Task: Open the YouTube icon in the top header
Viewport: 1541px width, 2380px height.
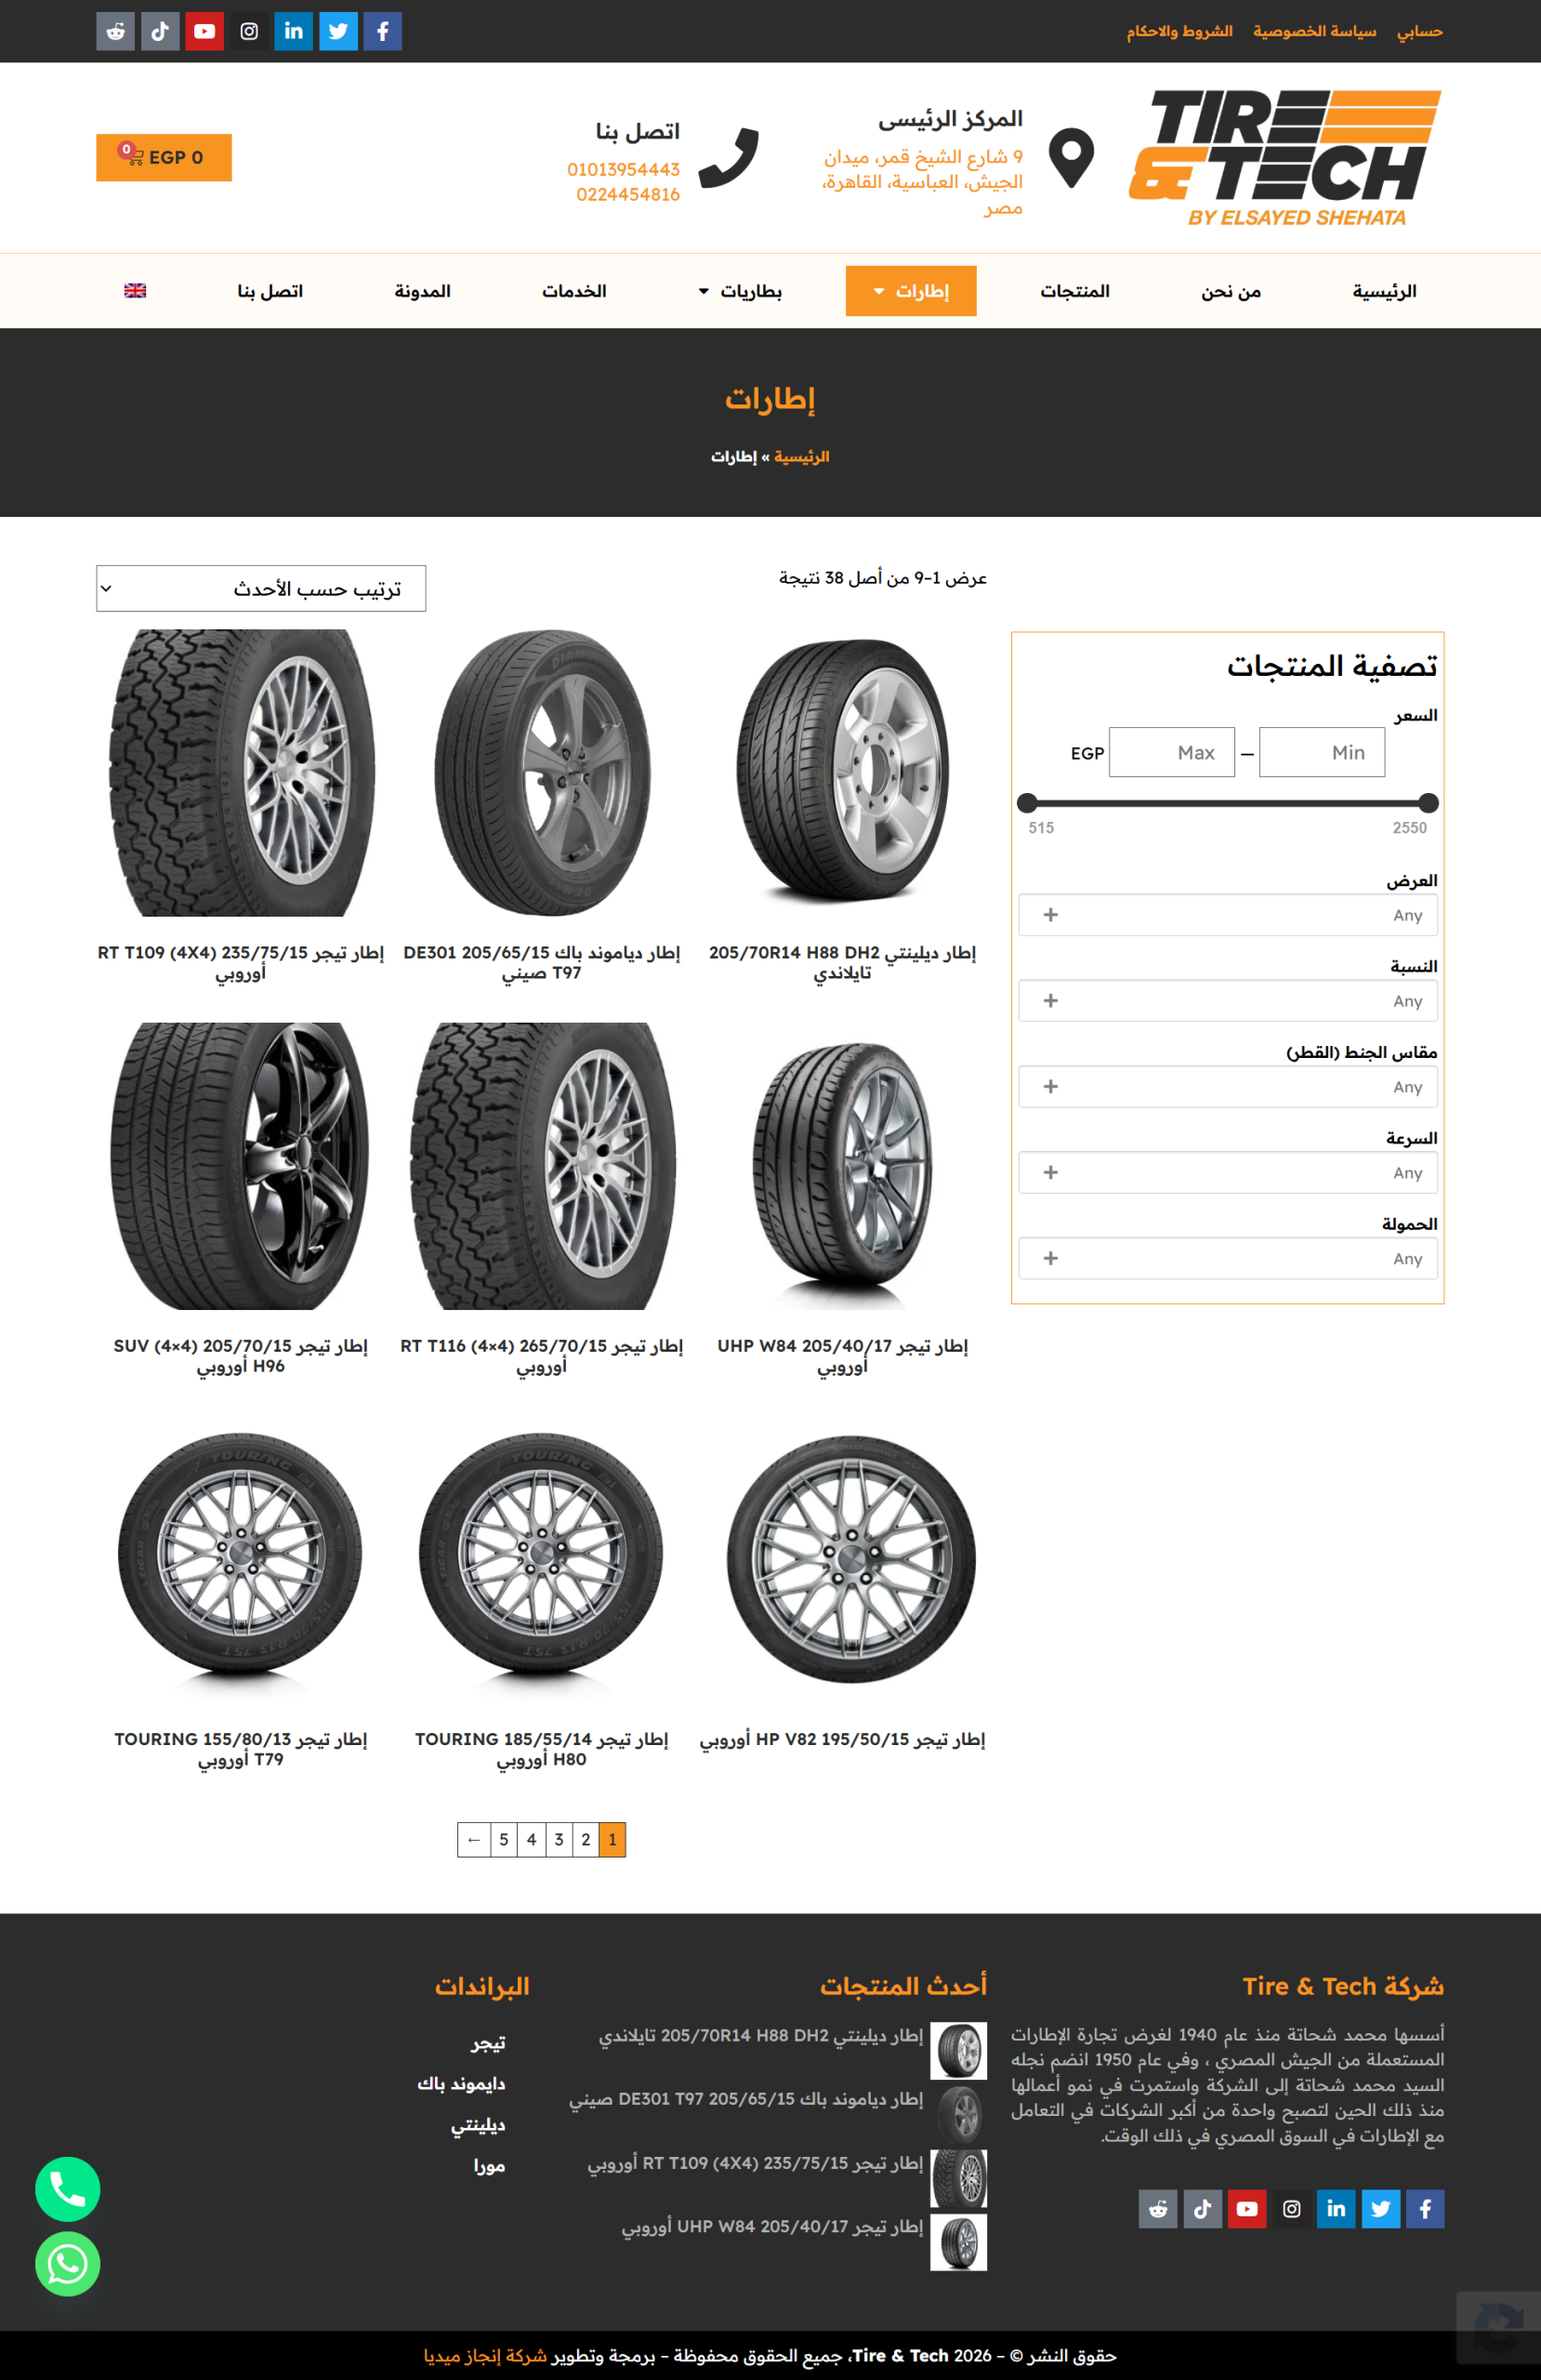Action: click(204, 31)
